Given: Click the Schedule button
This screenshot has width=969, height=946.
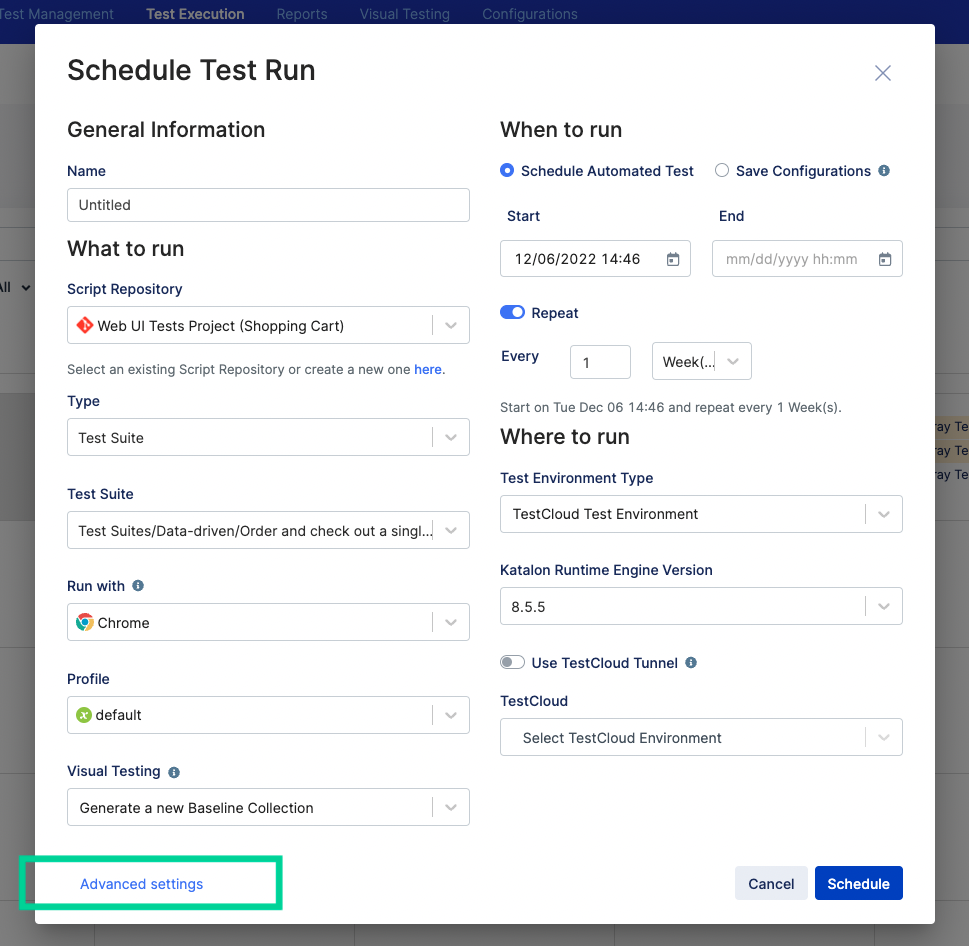Looking at the screenshot, I should pyautogui.click(x=858, y=883).
